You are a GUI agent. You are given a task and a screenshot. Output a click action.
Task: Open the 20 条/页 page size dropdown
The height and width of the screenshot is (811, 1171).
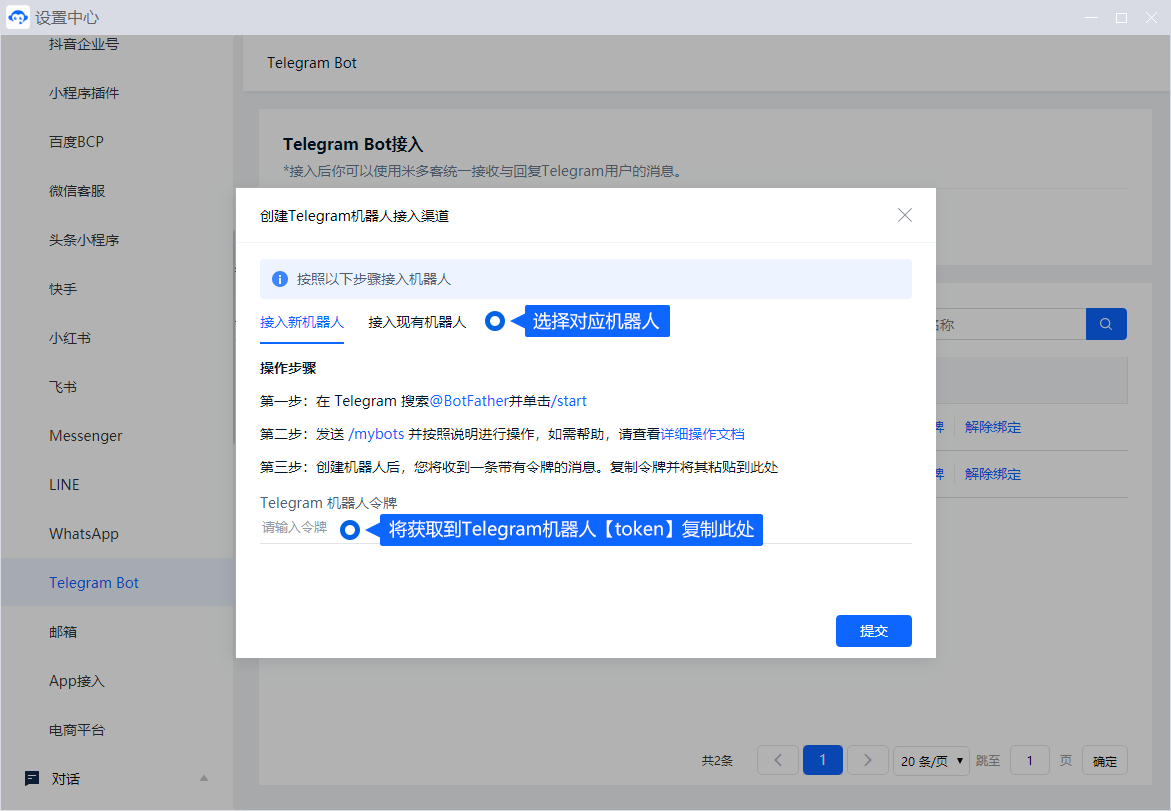point(931,761)
